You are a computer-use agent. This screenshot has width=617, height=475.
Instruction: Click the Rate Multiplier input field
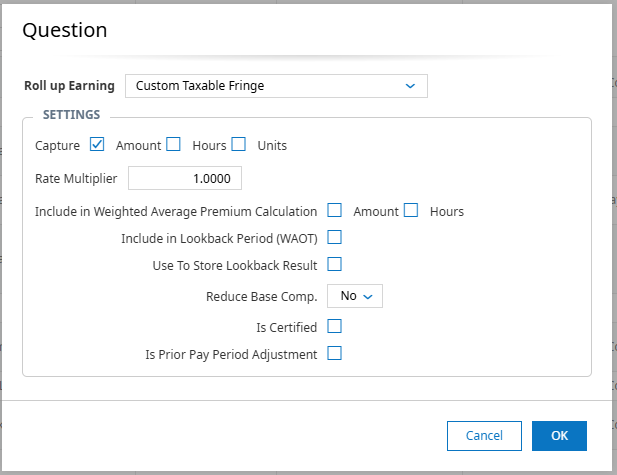coord(185,179)
